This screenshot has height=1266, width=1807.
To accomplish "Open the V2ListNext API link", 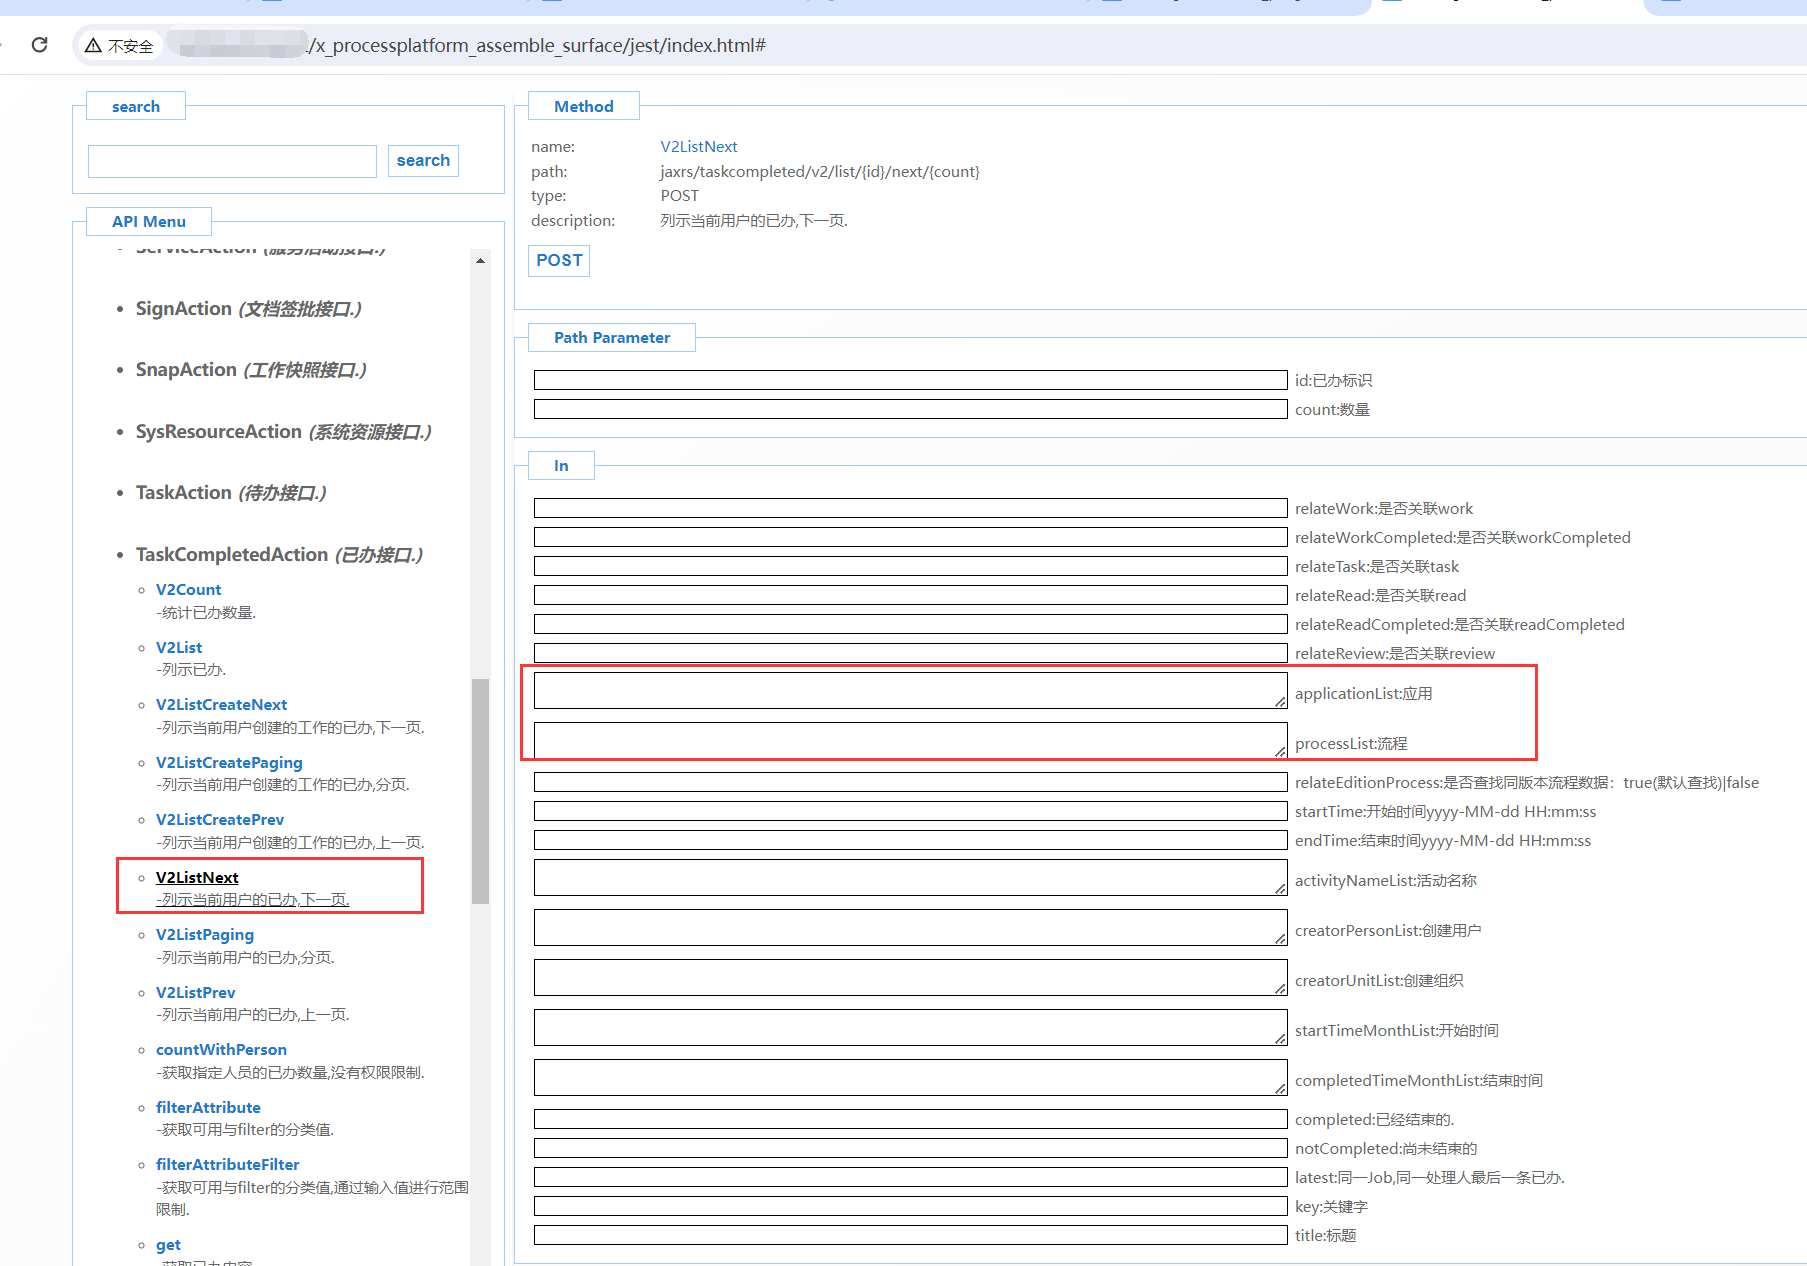I will (197, 877).
